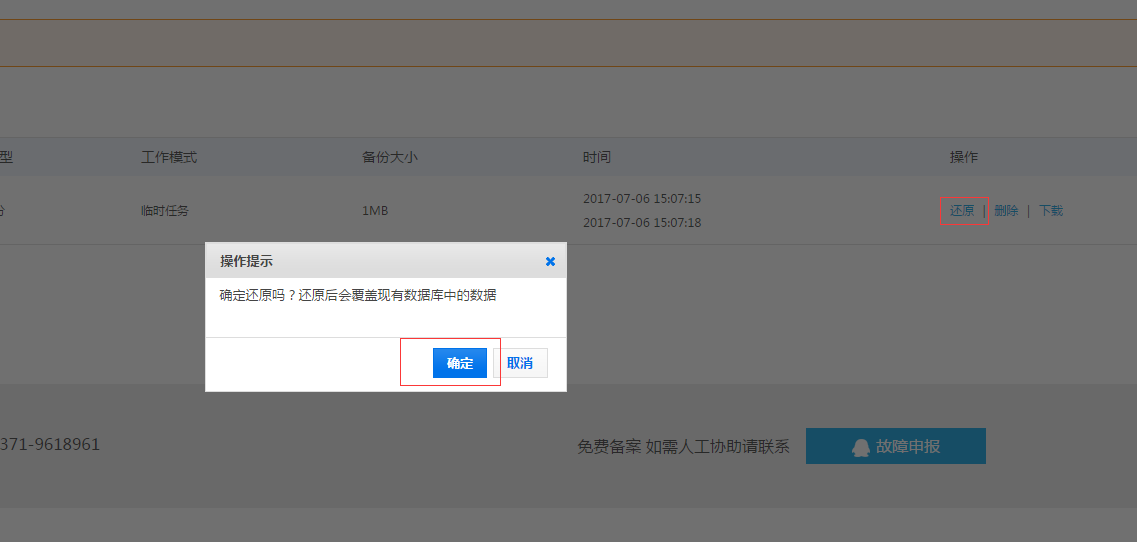
Task: Click the 还原 link in the backup row
Action: click(962, 211)
